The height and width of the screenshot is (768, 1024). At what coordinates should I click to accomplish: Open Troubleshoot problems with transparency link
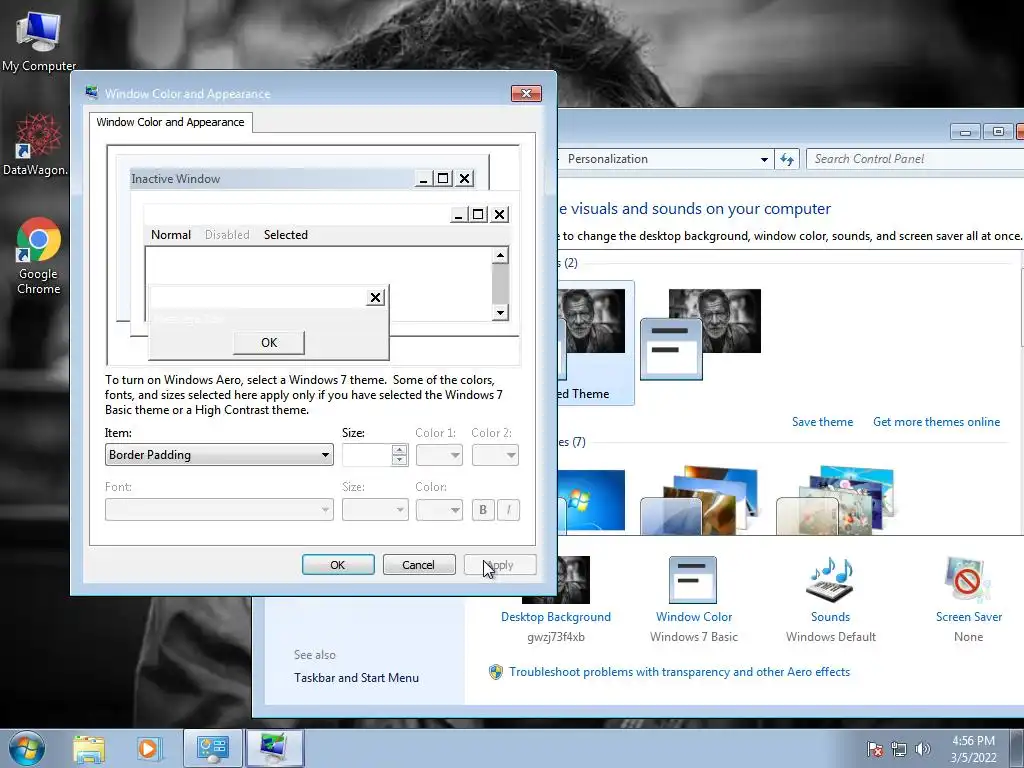(x=679, y=672)
